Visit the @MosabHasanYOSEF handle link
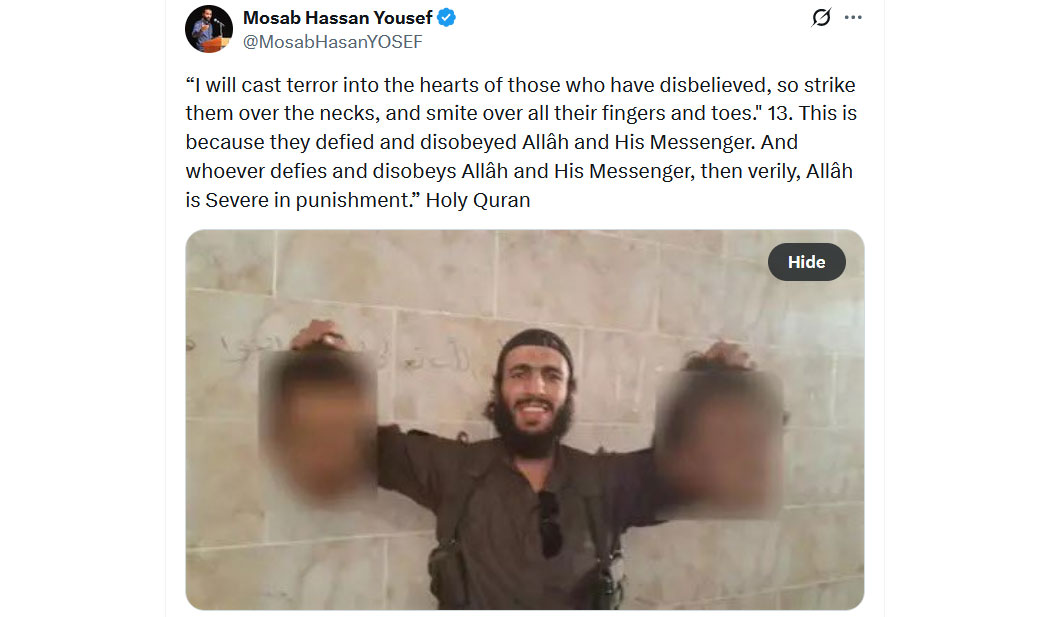Viewport: 1050px width, 617px height. (x=333, y=42)
